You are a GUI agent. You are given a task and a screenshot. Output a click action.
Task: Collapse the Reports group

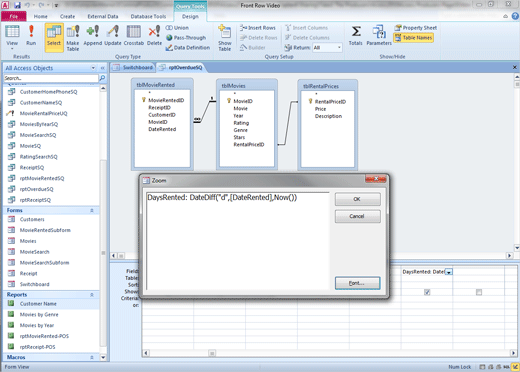pos(92,295)
